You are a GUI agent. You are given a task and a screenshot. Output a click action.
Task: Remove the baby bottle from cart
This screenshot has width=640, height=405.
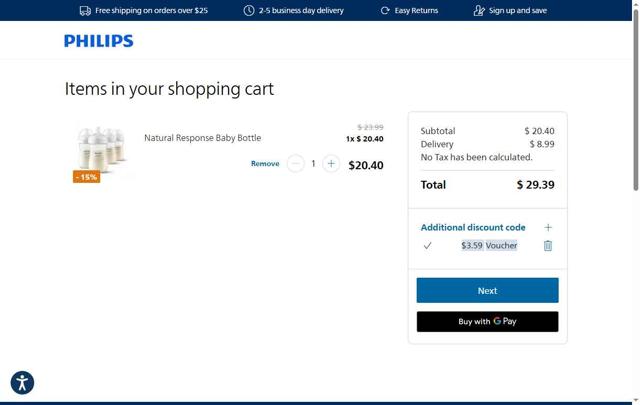pyautogui.click(x=265, y=163)
